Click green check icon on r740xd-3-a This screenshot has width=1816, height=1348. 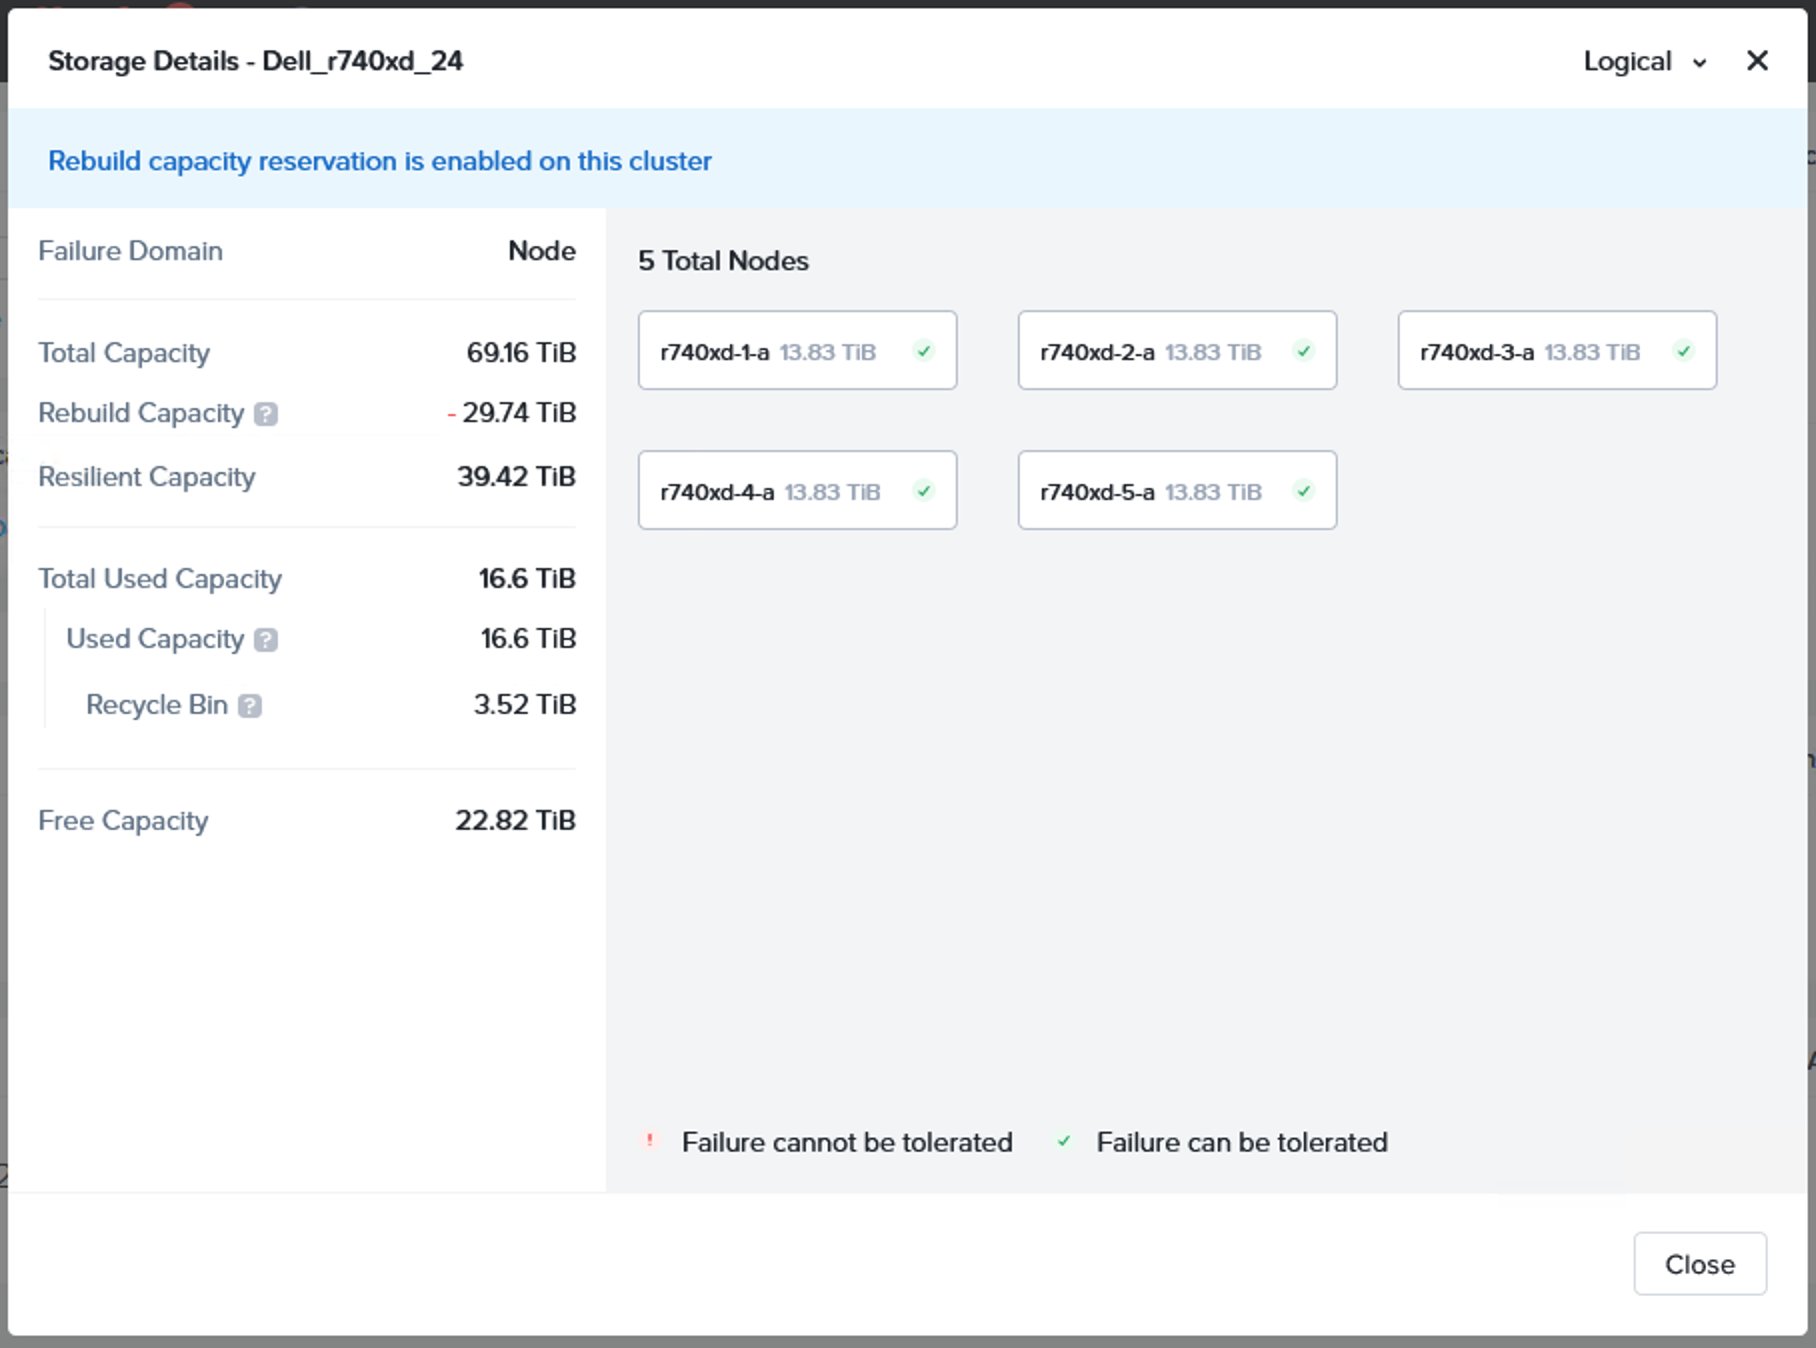point(1684,351)
